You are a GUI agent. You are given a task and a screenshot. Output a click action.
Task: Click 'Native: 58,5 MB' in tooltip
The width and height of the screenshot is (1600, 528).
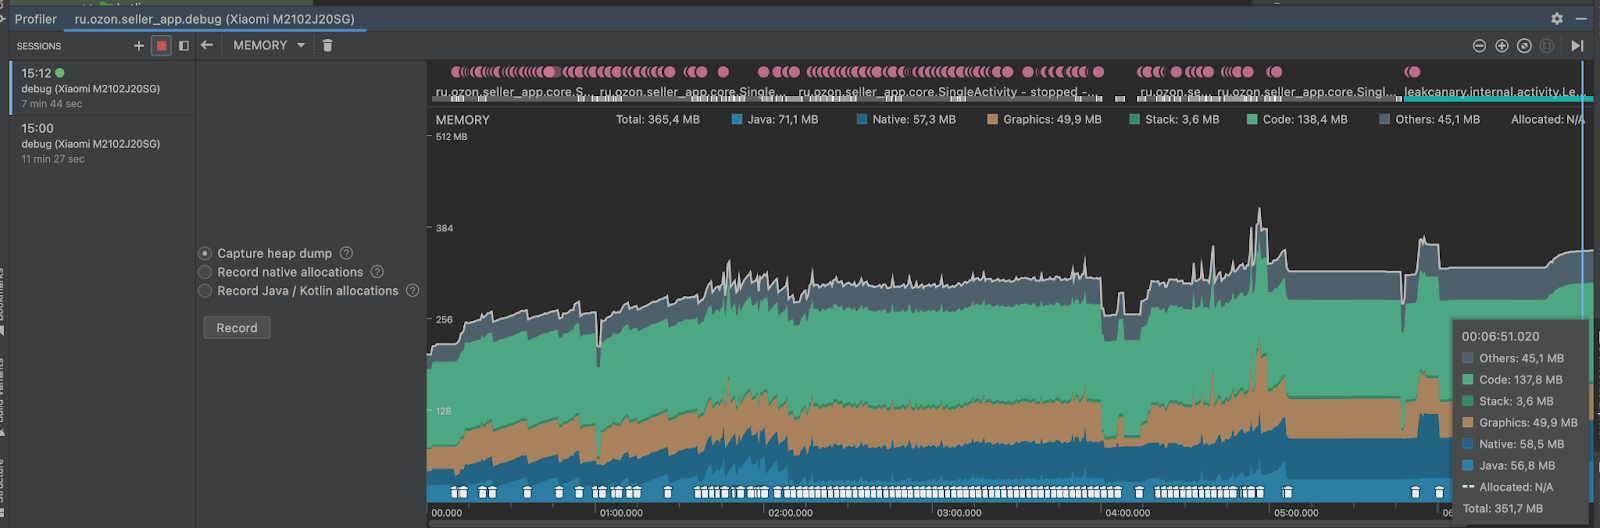click(1521, 444)
